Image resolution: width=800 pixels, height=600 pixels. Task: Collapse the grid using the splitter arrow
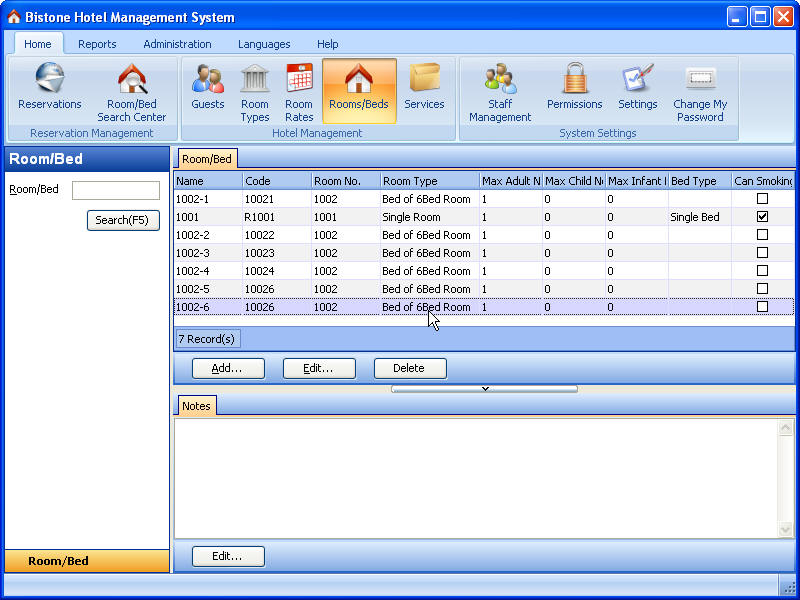pos(484,389)
